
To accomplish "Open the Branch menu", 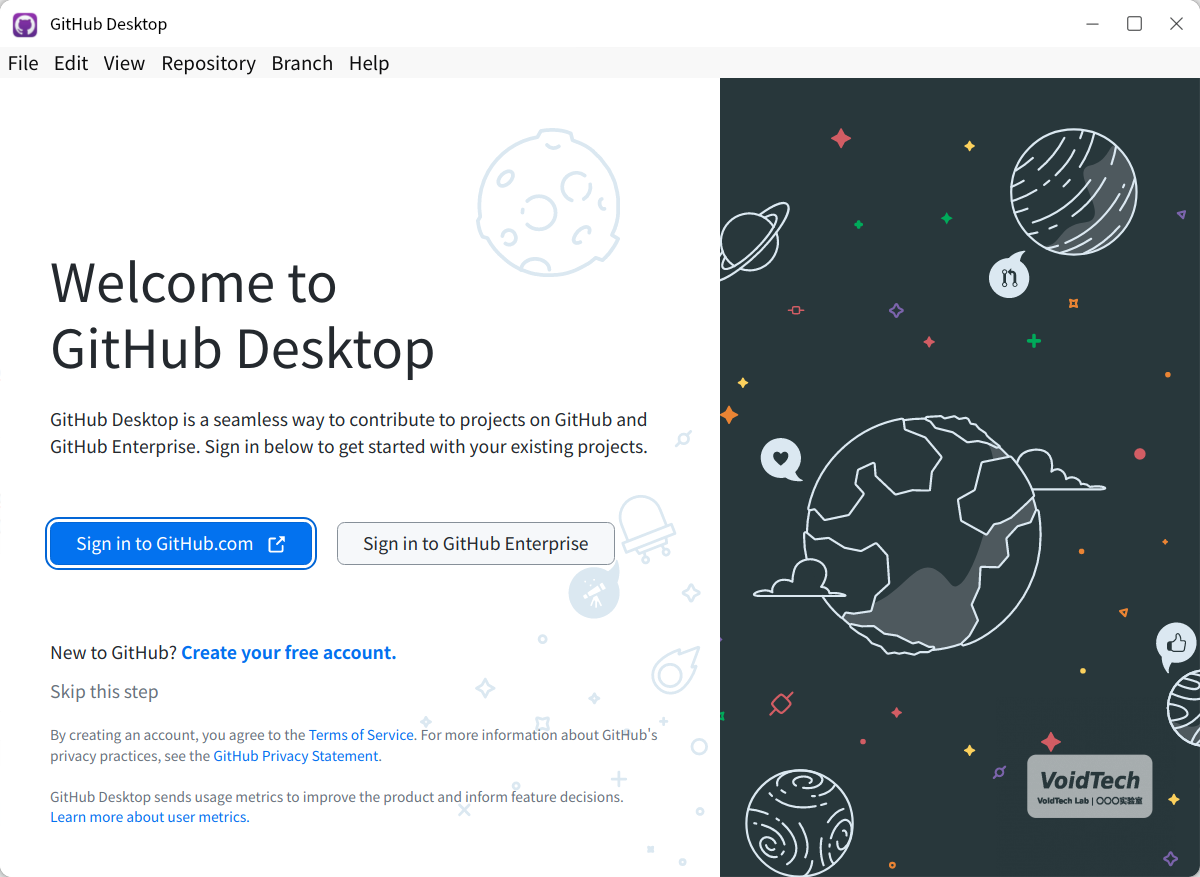I will pyautogui.click(x=302, y=63).
